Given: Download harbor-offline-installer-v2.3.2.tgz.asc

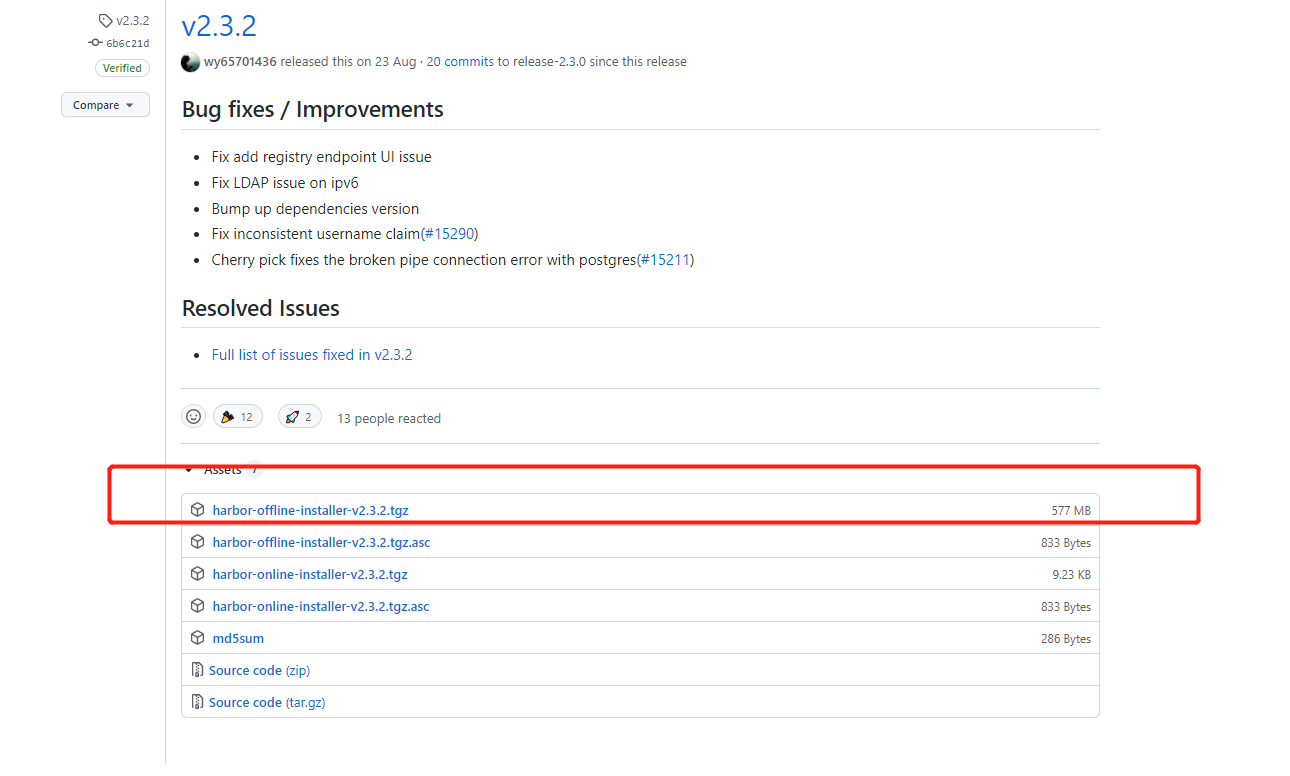Looking at the screenshot, I should [x=322, y=542].
